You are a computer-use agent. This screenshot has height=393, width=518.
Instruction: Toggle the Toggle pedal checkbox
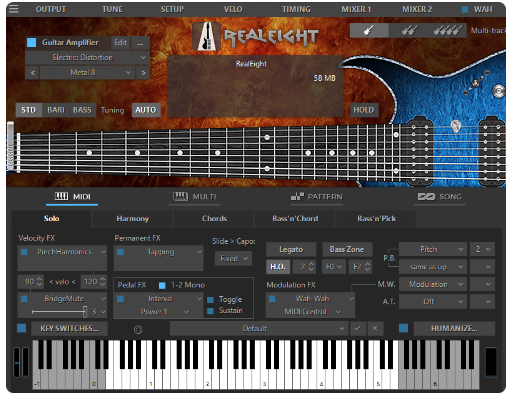coord(210,300)
